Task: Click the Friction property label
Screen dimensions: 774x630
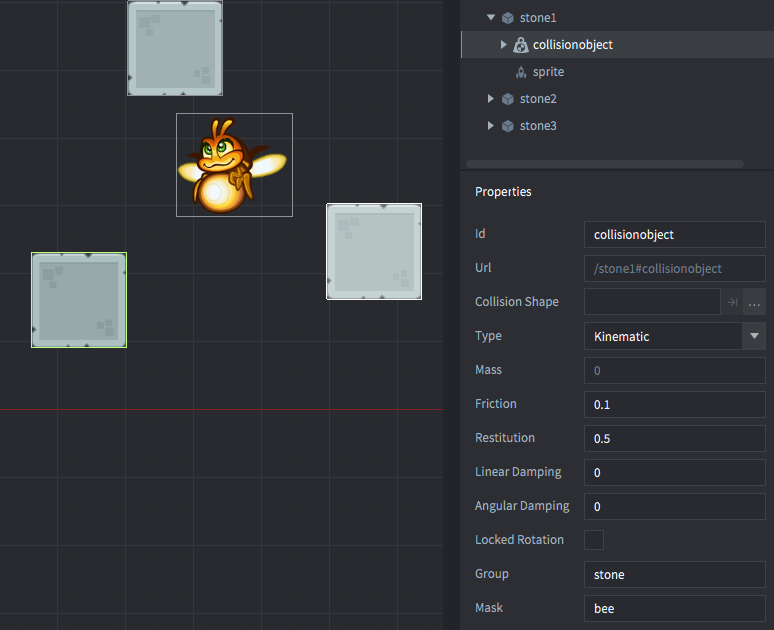Action: point(496,404)
